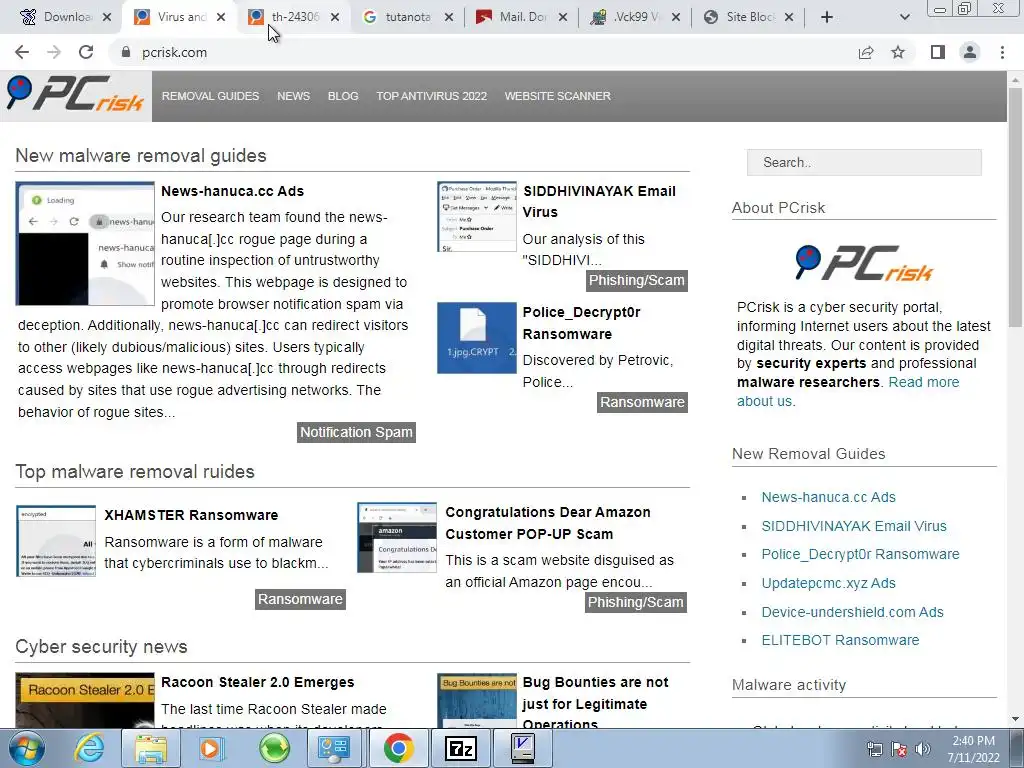
Task: Click the address bar URL pcrisk.com
Action: [x=174, y=52]
